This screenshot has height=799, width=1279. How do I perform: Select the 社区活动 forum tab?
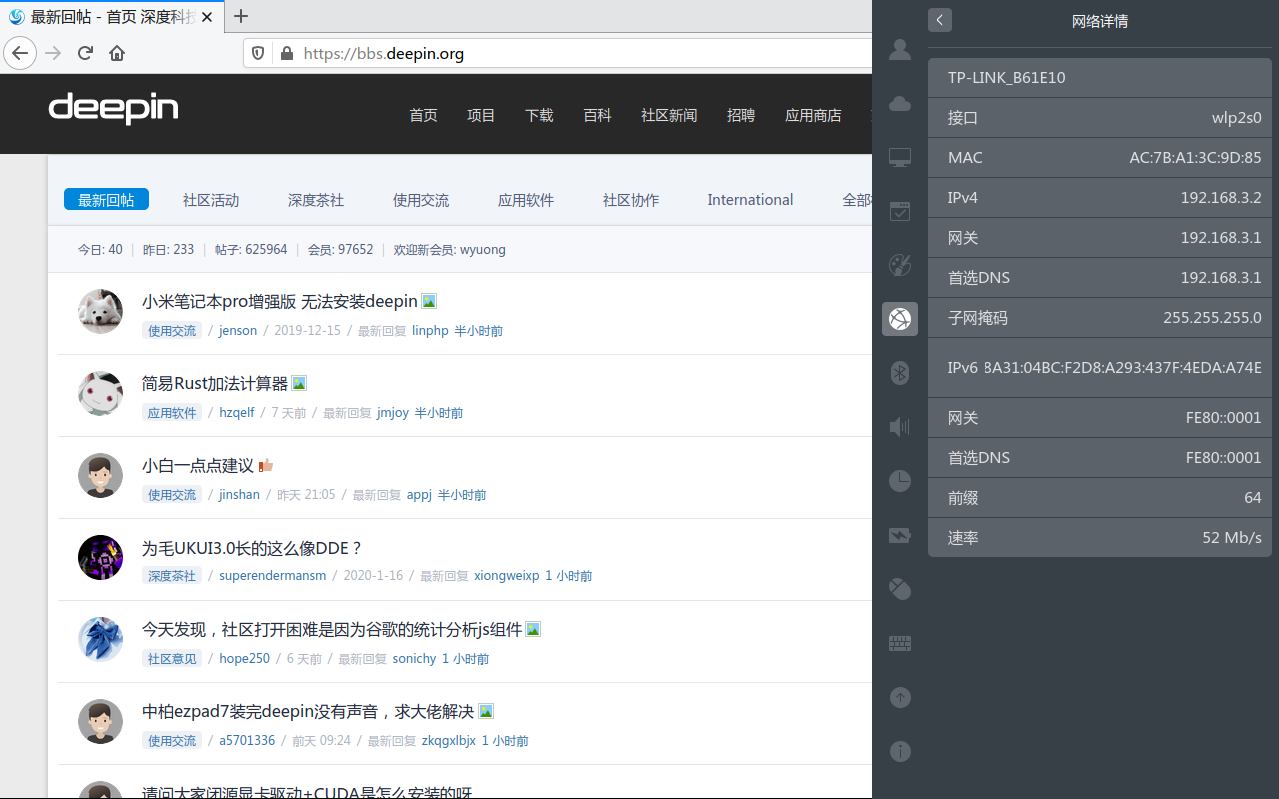[x=211, y=200]
